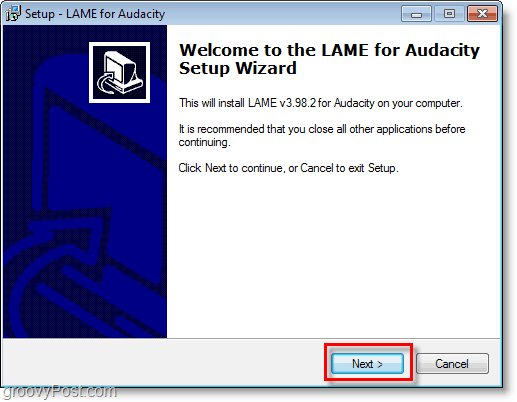The height and width of the screenshot is (402, 517).
Task: Click the word 'continuing.' in the recommendation paragraph
Action: tap(205, 142)
